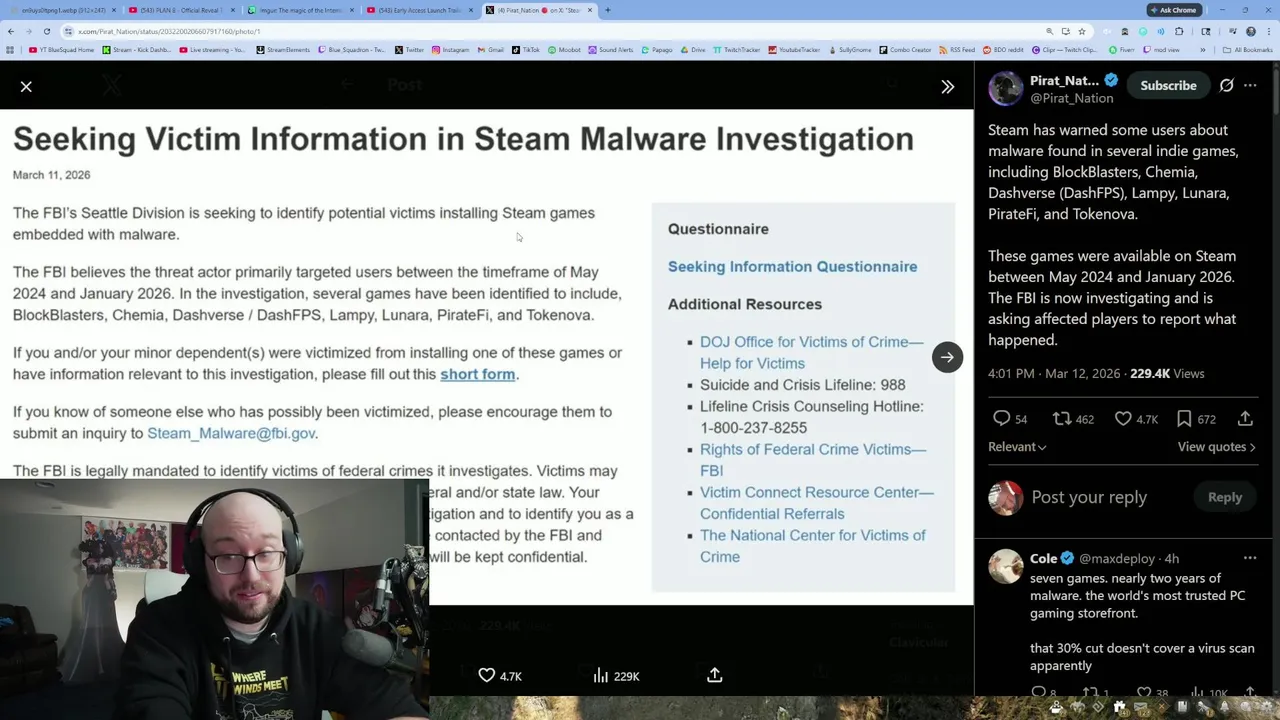Open Pirat_Nation profile avatar
This screenshot has height=720, width=1280.
(1005, 88)
